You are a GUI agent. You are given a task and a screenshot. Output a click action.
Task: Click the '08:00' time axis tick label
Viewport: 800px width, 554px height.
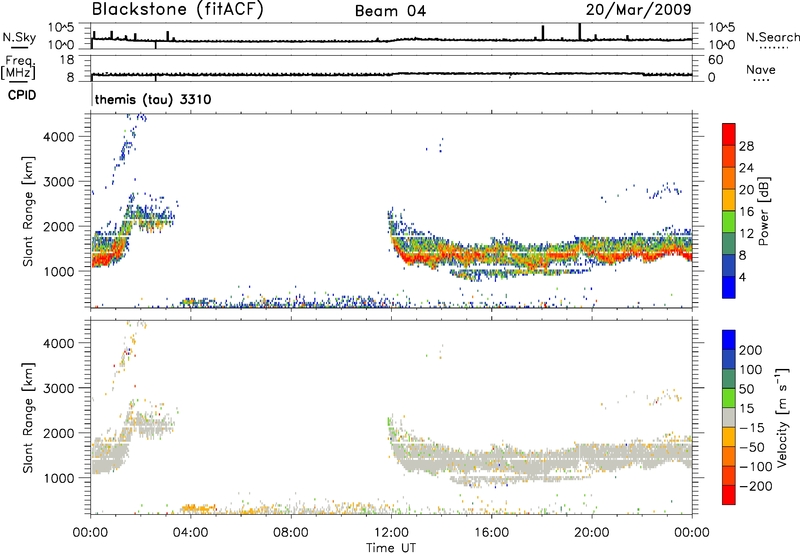coord(291,533)
